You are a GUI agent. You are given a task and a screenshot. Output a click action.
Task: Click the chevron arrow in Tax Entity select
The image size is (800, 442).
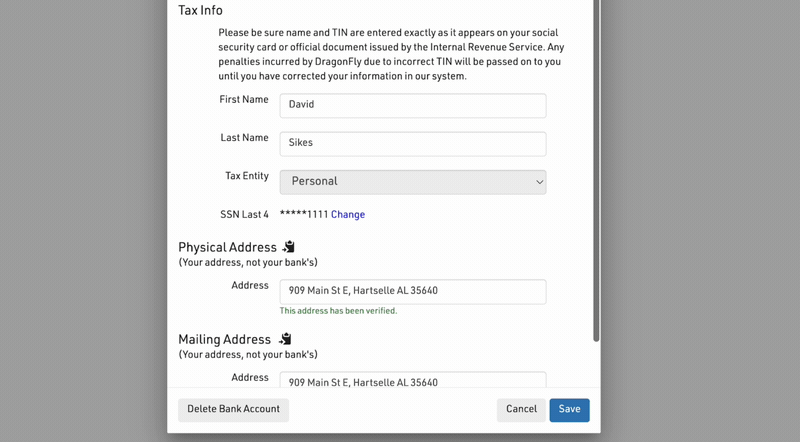click(539, 182)
